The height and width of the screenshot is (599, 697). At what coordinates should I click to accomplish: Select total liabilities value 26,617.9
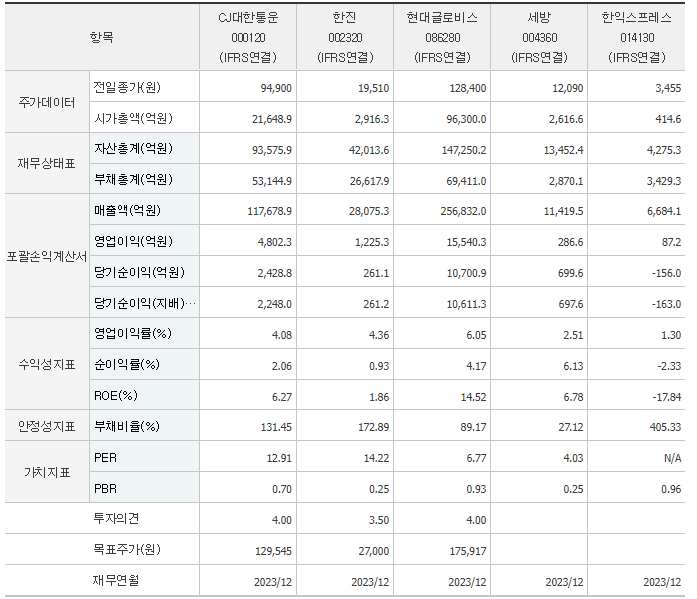tap(369, 181)
